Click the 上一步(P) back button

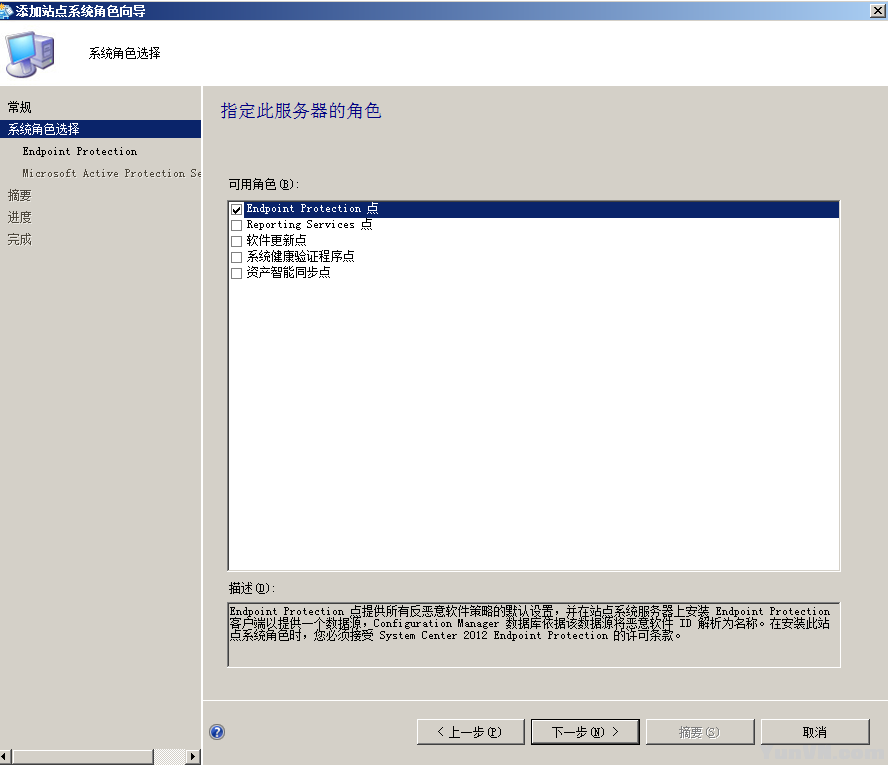471,732
